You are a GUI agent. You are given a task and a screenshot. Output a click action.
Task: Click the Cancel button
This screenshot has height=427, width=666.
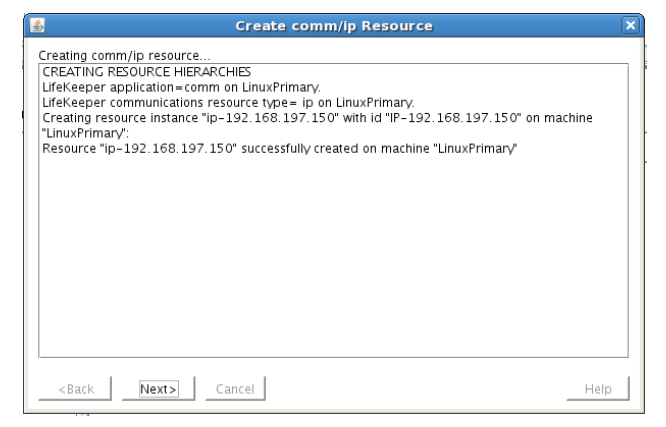(235, 388)
